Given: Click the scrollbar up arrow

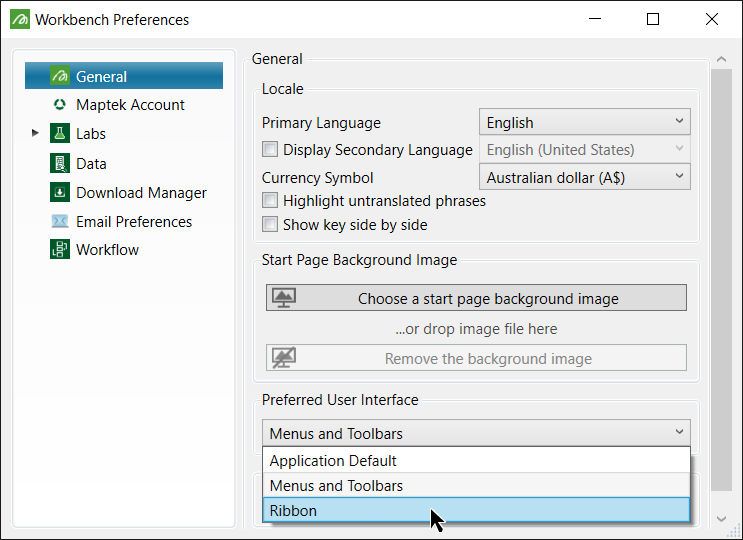Looking at the screenshot, I should click(720, 59).
